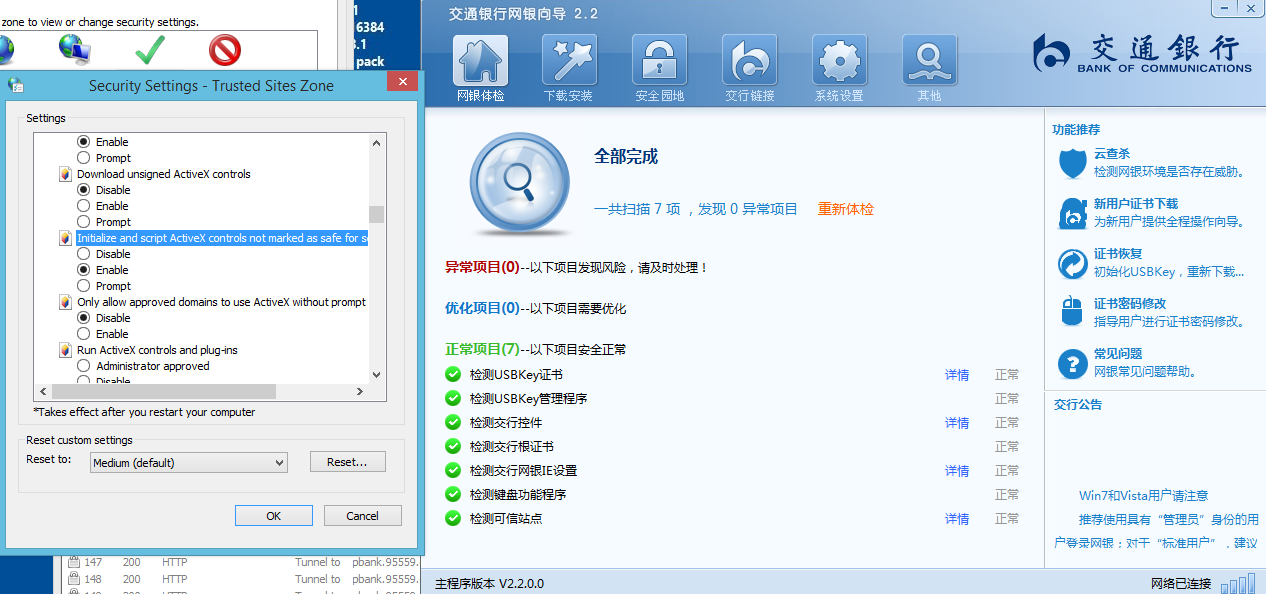Click green check icon for 检测可信站点
Screen dimensions: 1266x594
point(453,518)
